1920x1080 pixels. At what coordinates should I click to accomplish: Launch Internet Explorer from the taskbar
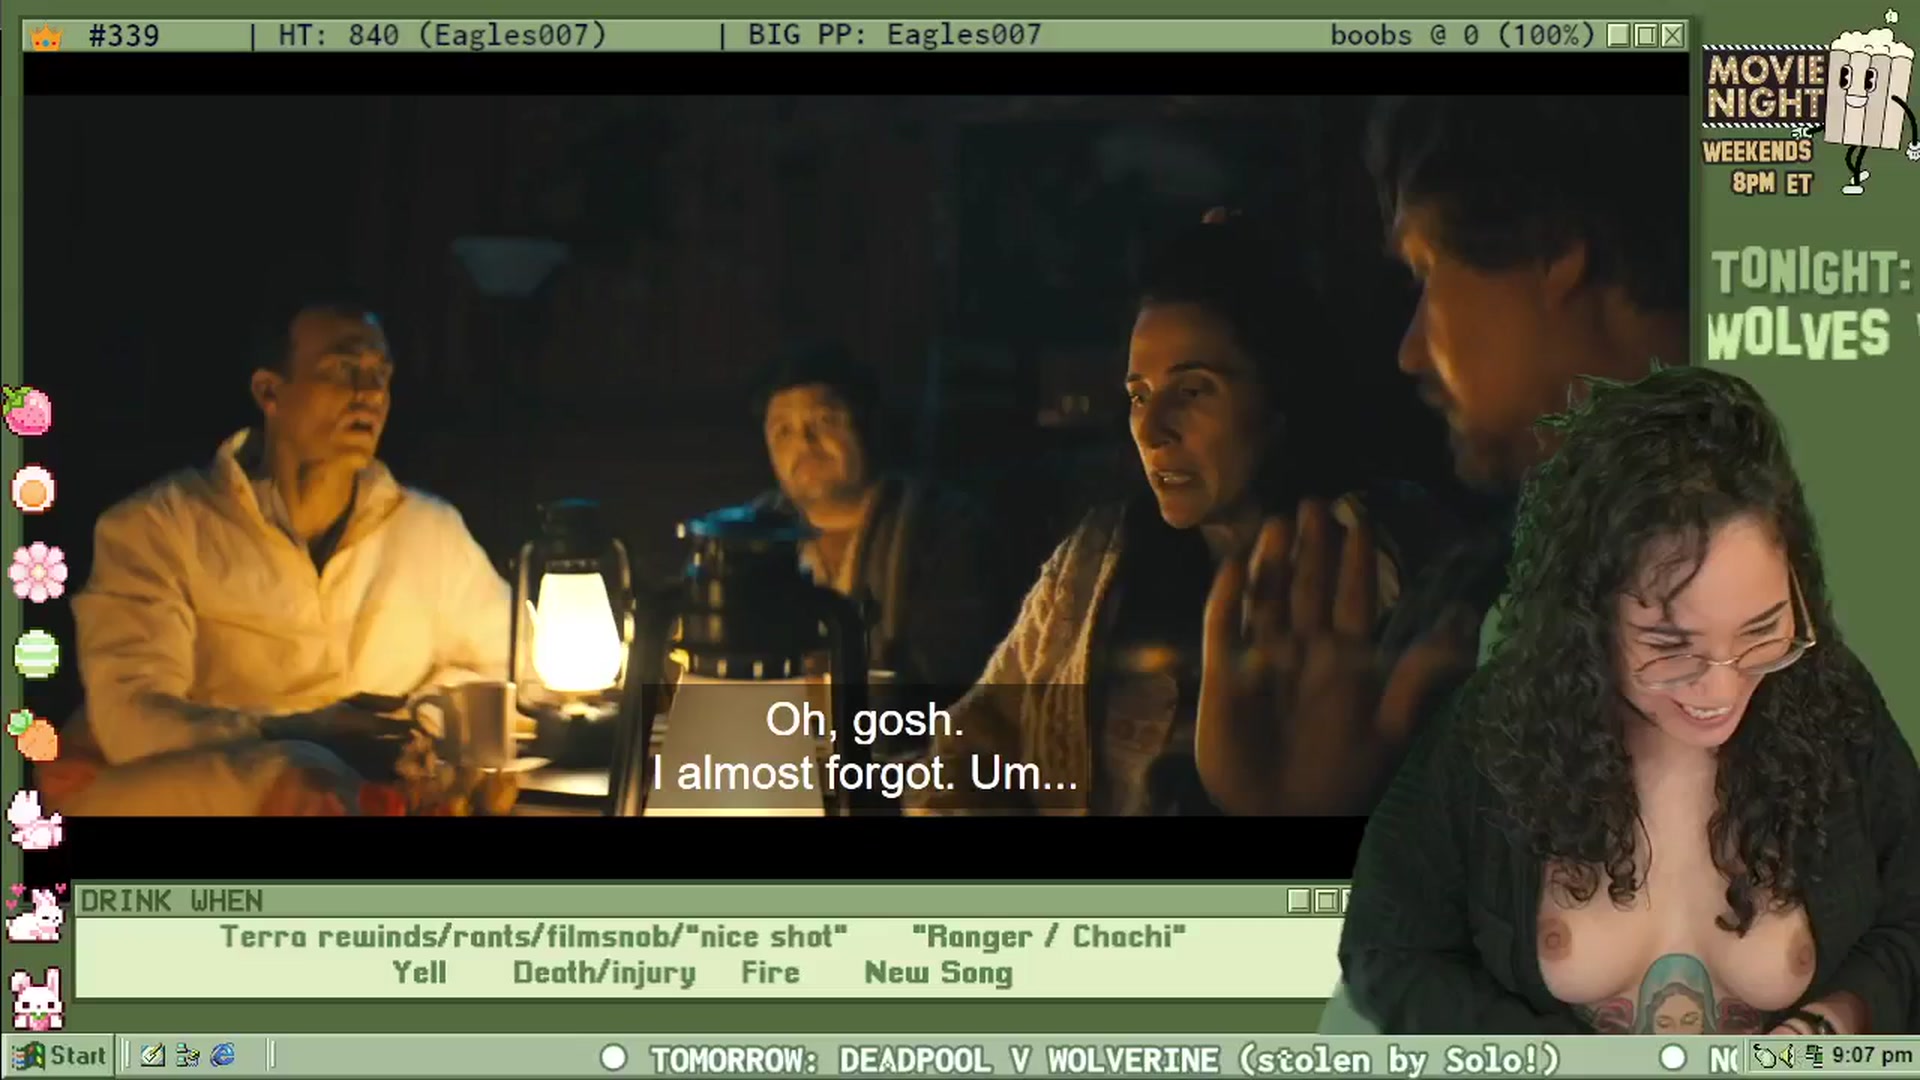pyautogui.click(x=222, y=1055)
